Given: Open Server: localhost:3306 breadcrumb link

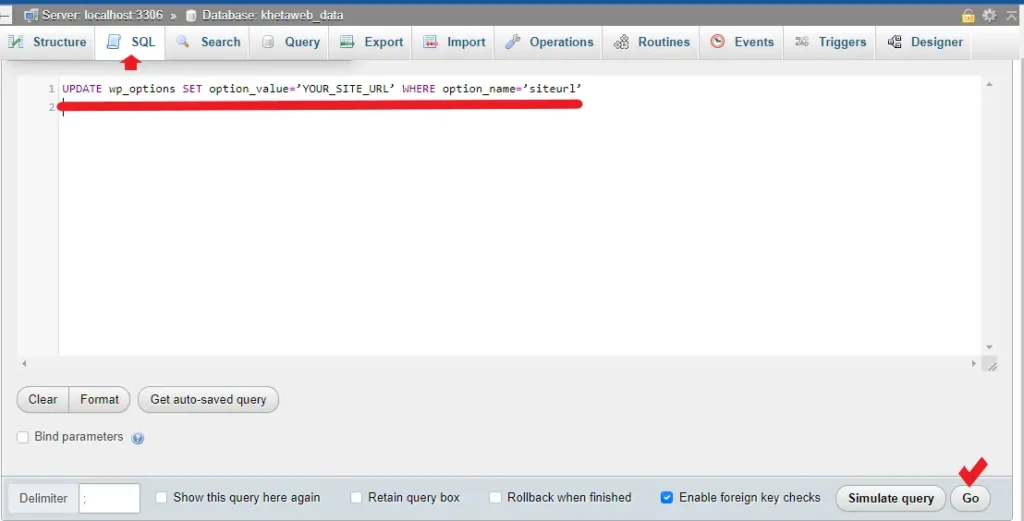Looking at the screenshot, I should 103,15.
